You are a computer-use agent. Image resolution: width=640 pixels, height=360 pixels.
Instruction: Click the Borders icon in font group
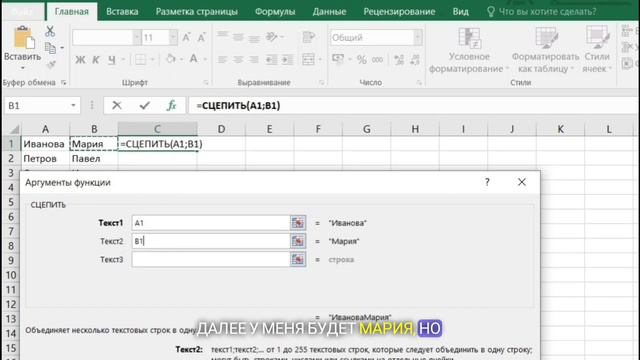[x=140, y=60]
